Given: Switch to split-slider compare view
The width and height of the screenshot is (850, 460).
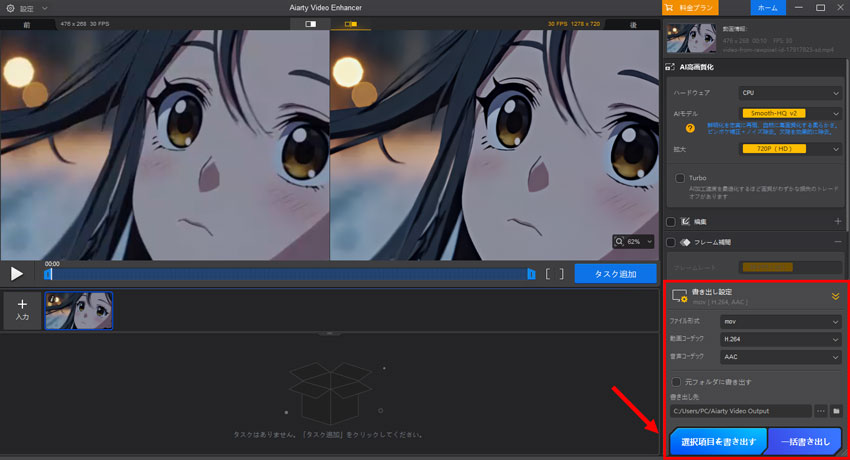Looking at the screenshot, I should (x=311, y=24).
